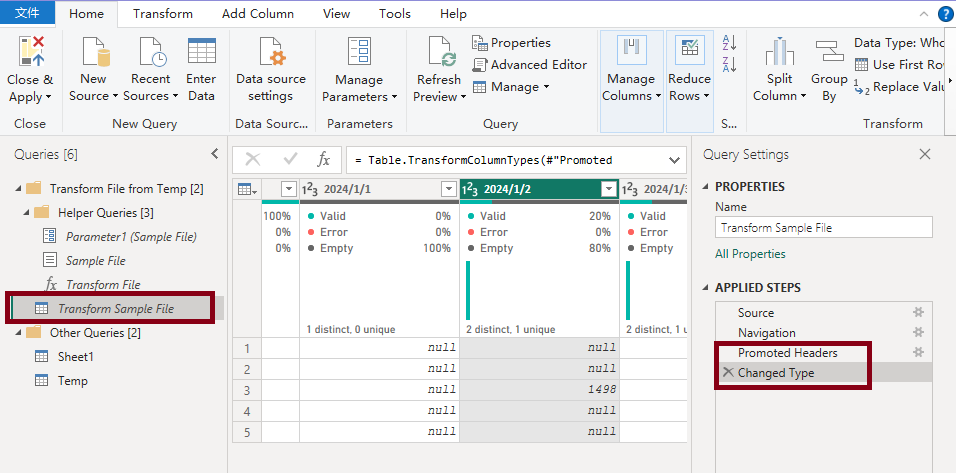Open Navigation step settings gear
The width and height of the screenshot is (956, 473).
(x=918, y=332)
